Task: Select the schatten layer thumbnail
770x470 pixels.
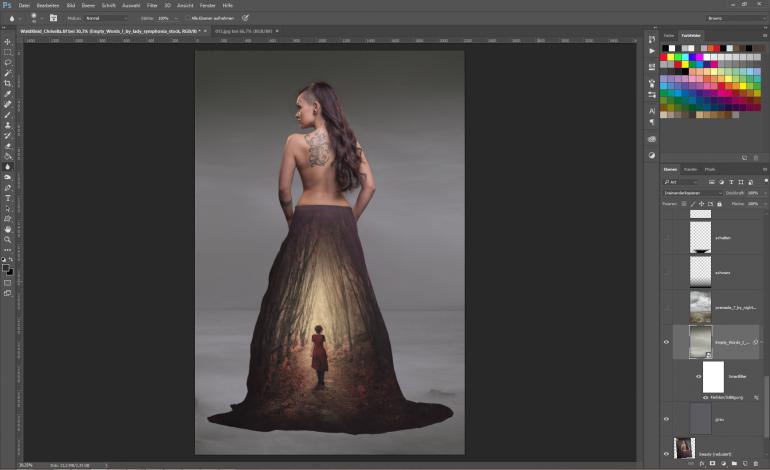Action: coord(700,238)
